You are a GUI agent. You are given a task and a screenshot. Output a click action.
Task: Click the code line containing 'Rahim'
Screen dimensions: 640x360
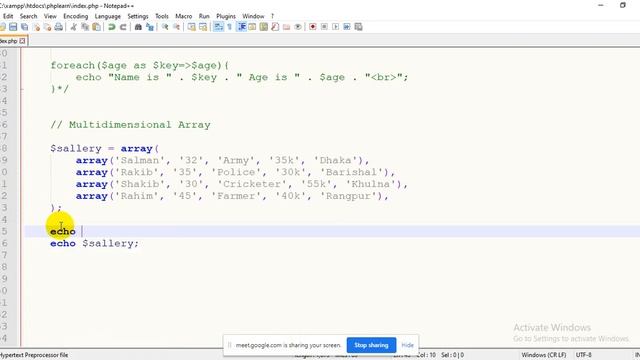pyautogui.click(x=232, y=196)
